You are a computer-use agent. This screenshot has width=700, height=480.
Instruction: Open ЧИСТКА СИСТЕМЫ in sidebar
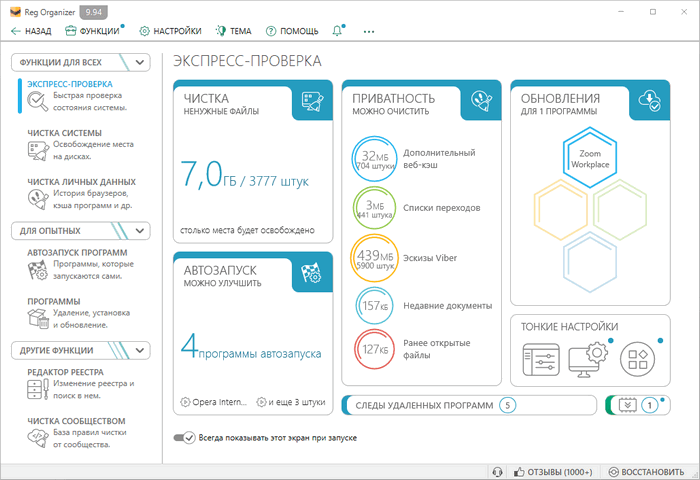tap(64, 133)
